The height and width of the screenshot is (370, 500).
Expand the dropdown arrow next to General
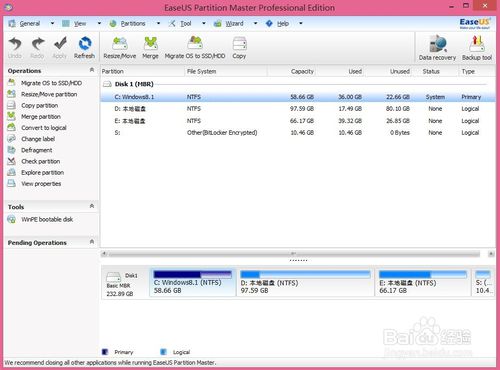pos(52,23)
